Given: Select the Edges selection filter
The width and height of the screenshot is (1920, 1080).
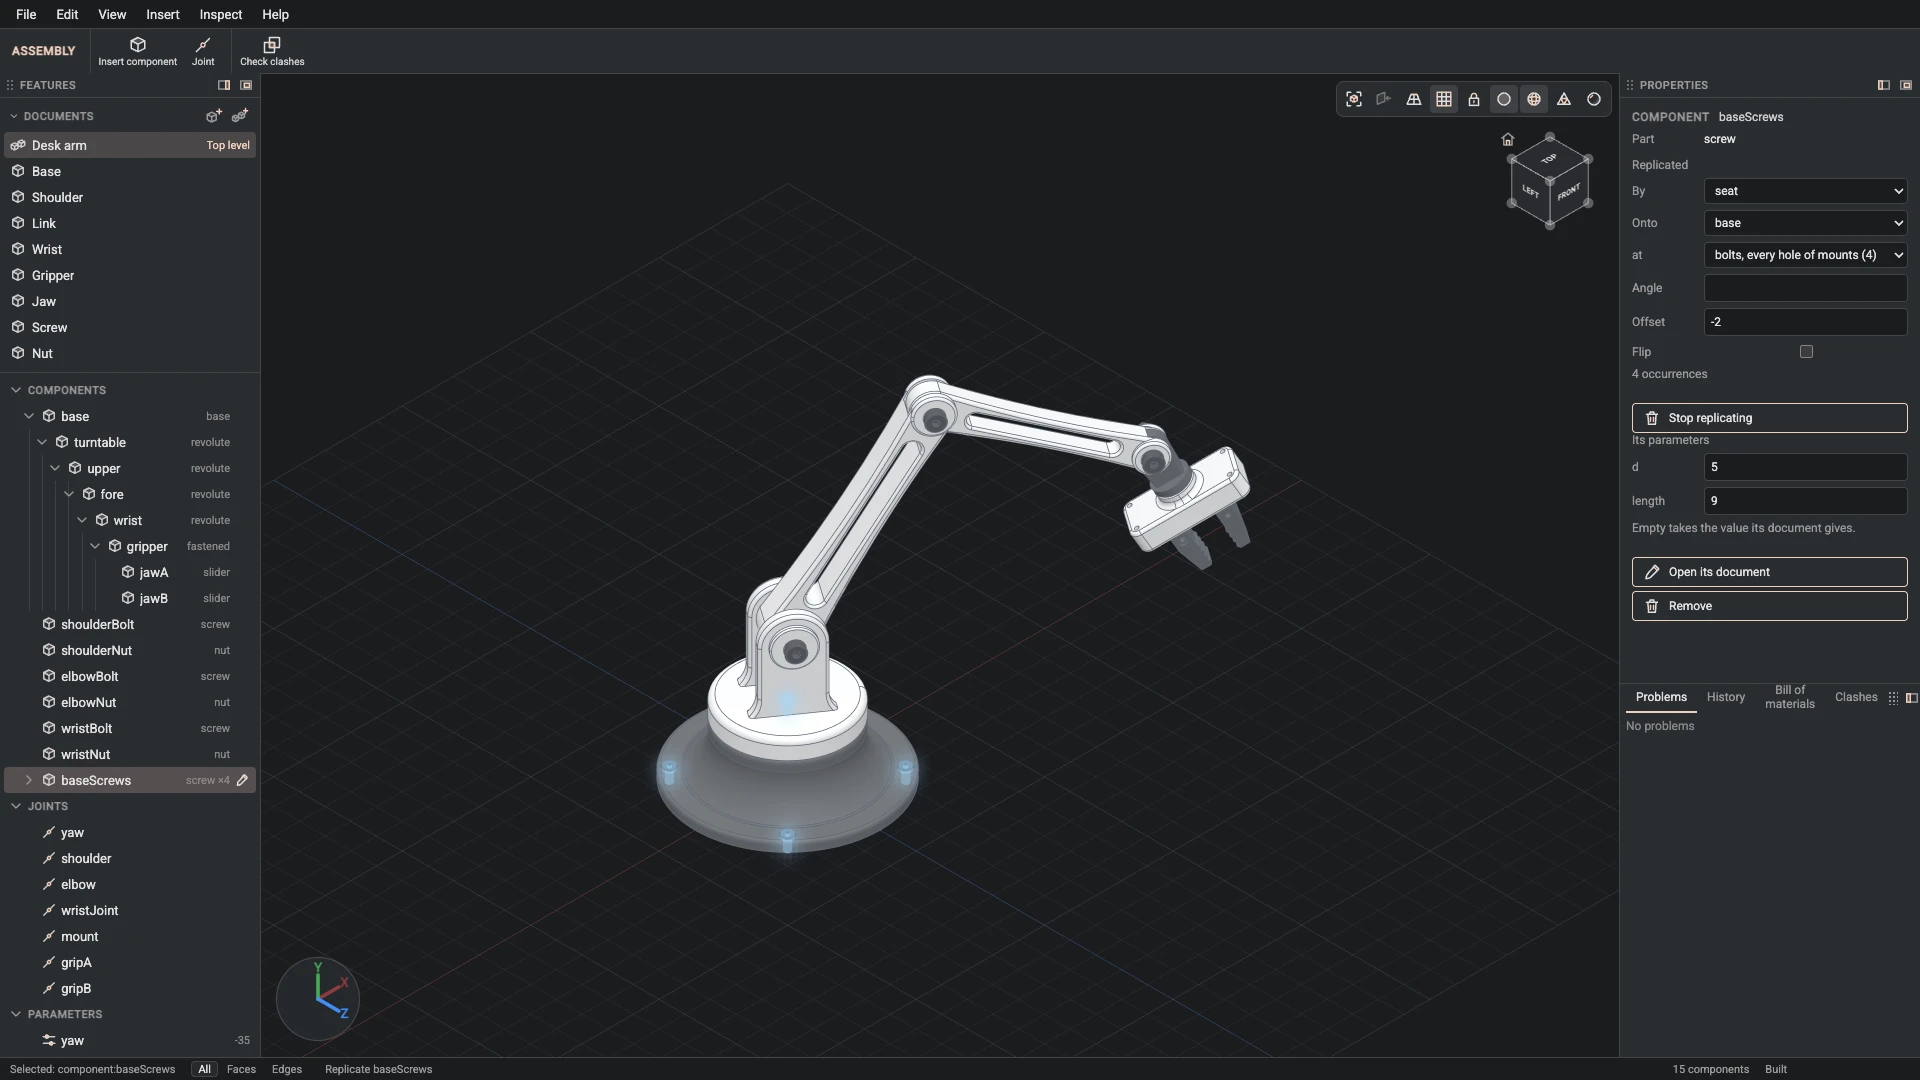Looking at the screenshot, I should (287, 1069).
